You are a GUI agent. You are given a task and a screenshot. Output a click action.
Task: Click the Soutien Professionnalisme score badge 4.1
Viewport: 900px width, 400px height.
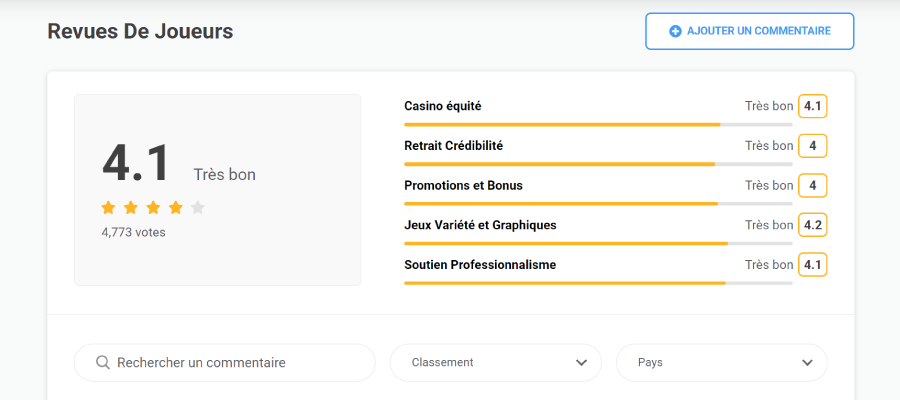[812, 265]
